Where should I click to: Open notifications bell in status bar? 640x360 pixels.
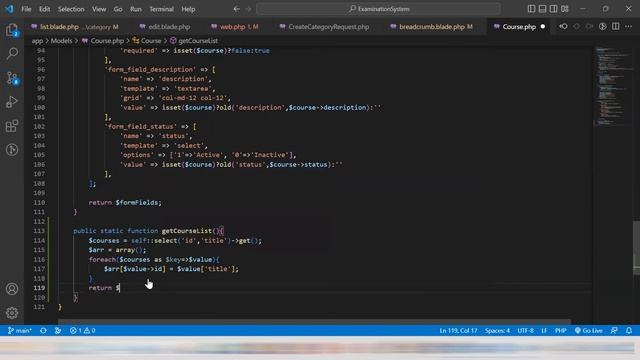click(629, 331)
